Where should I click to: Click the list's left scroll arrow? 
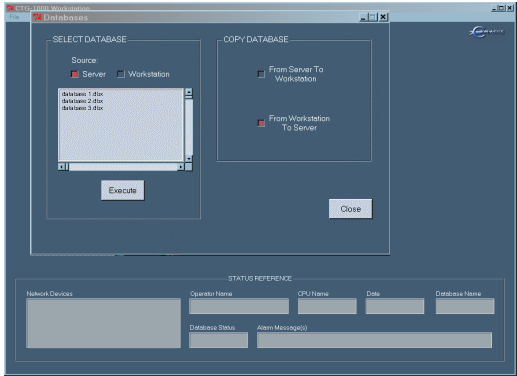pyautogui.click(x=62, y=167)
